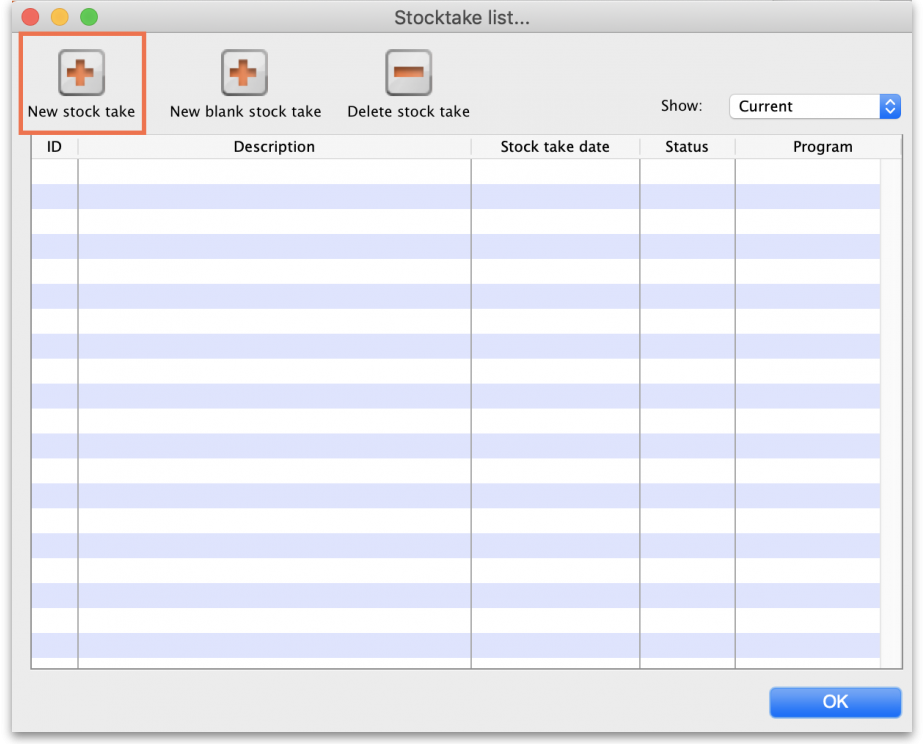Open the Show dropdown set to Current

click(x=805, y=107)
